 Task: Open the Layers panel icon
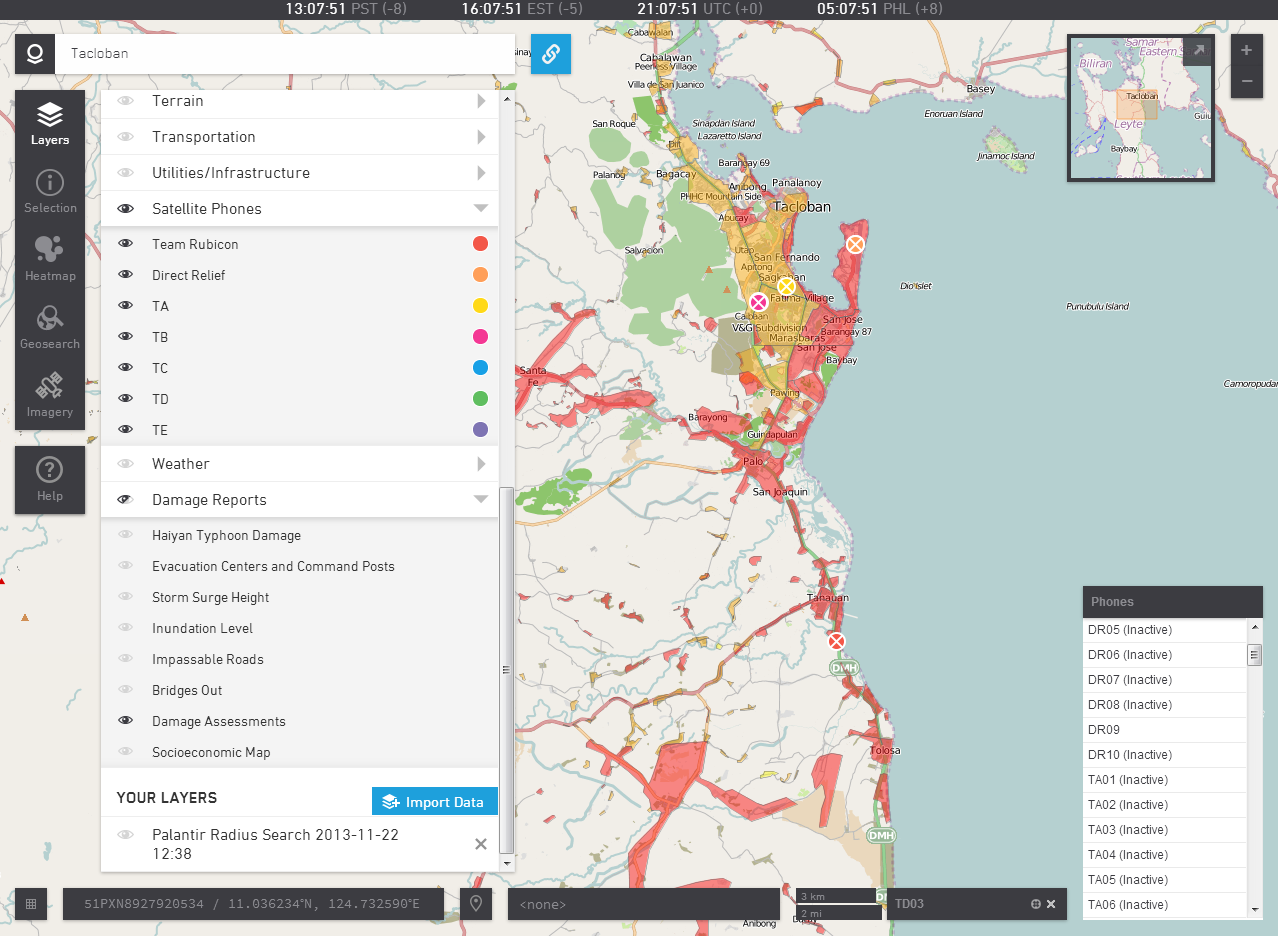50,123
